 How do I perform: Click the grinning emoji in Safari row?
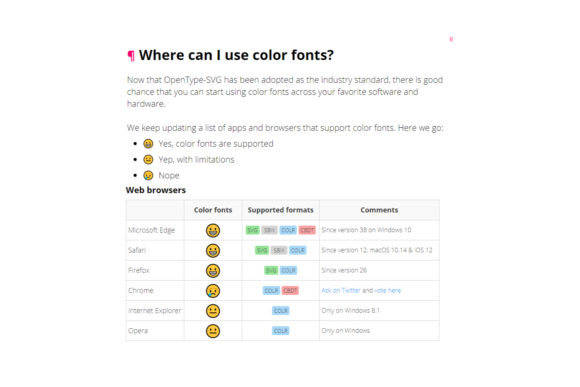coord(213,250)
